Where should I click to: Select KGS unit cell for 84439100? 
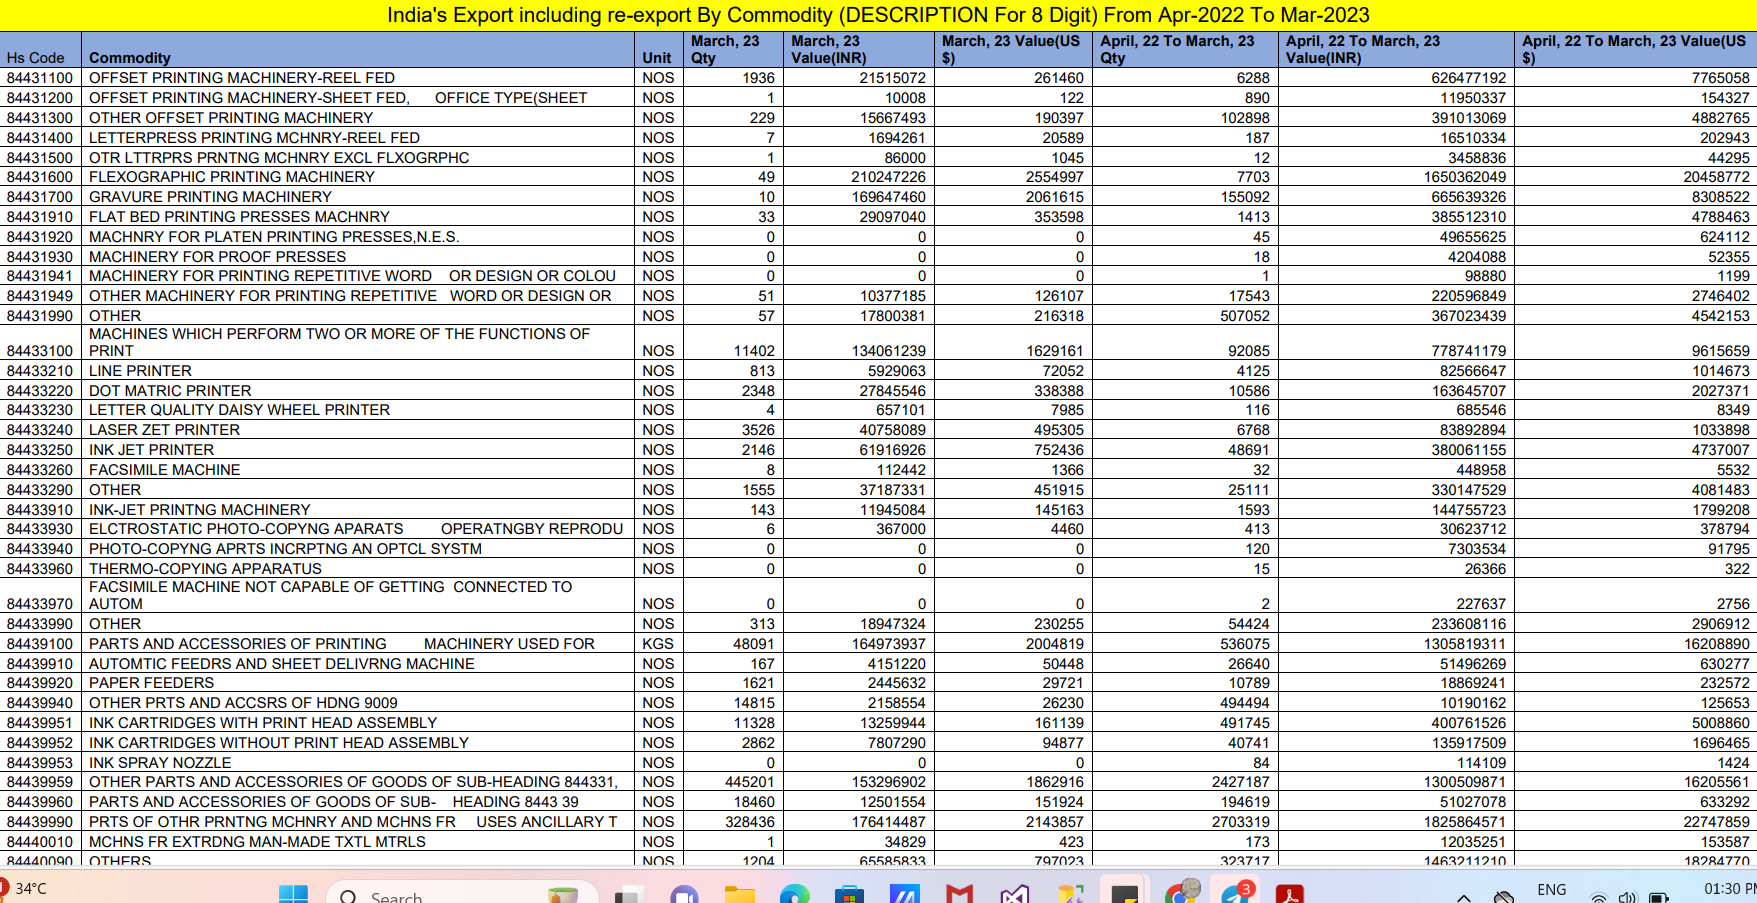[x=658, y=644]
